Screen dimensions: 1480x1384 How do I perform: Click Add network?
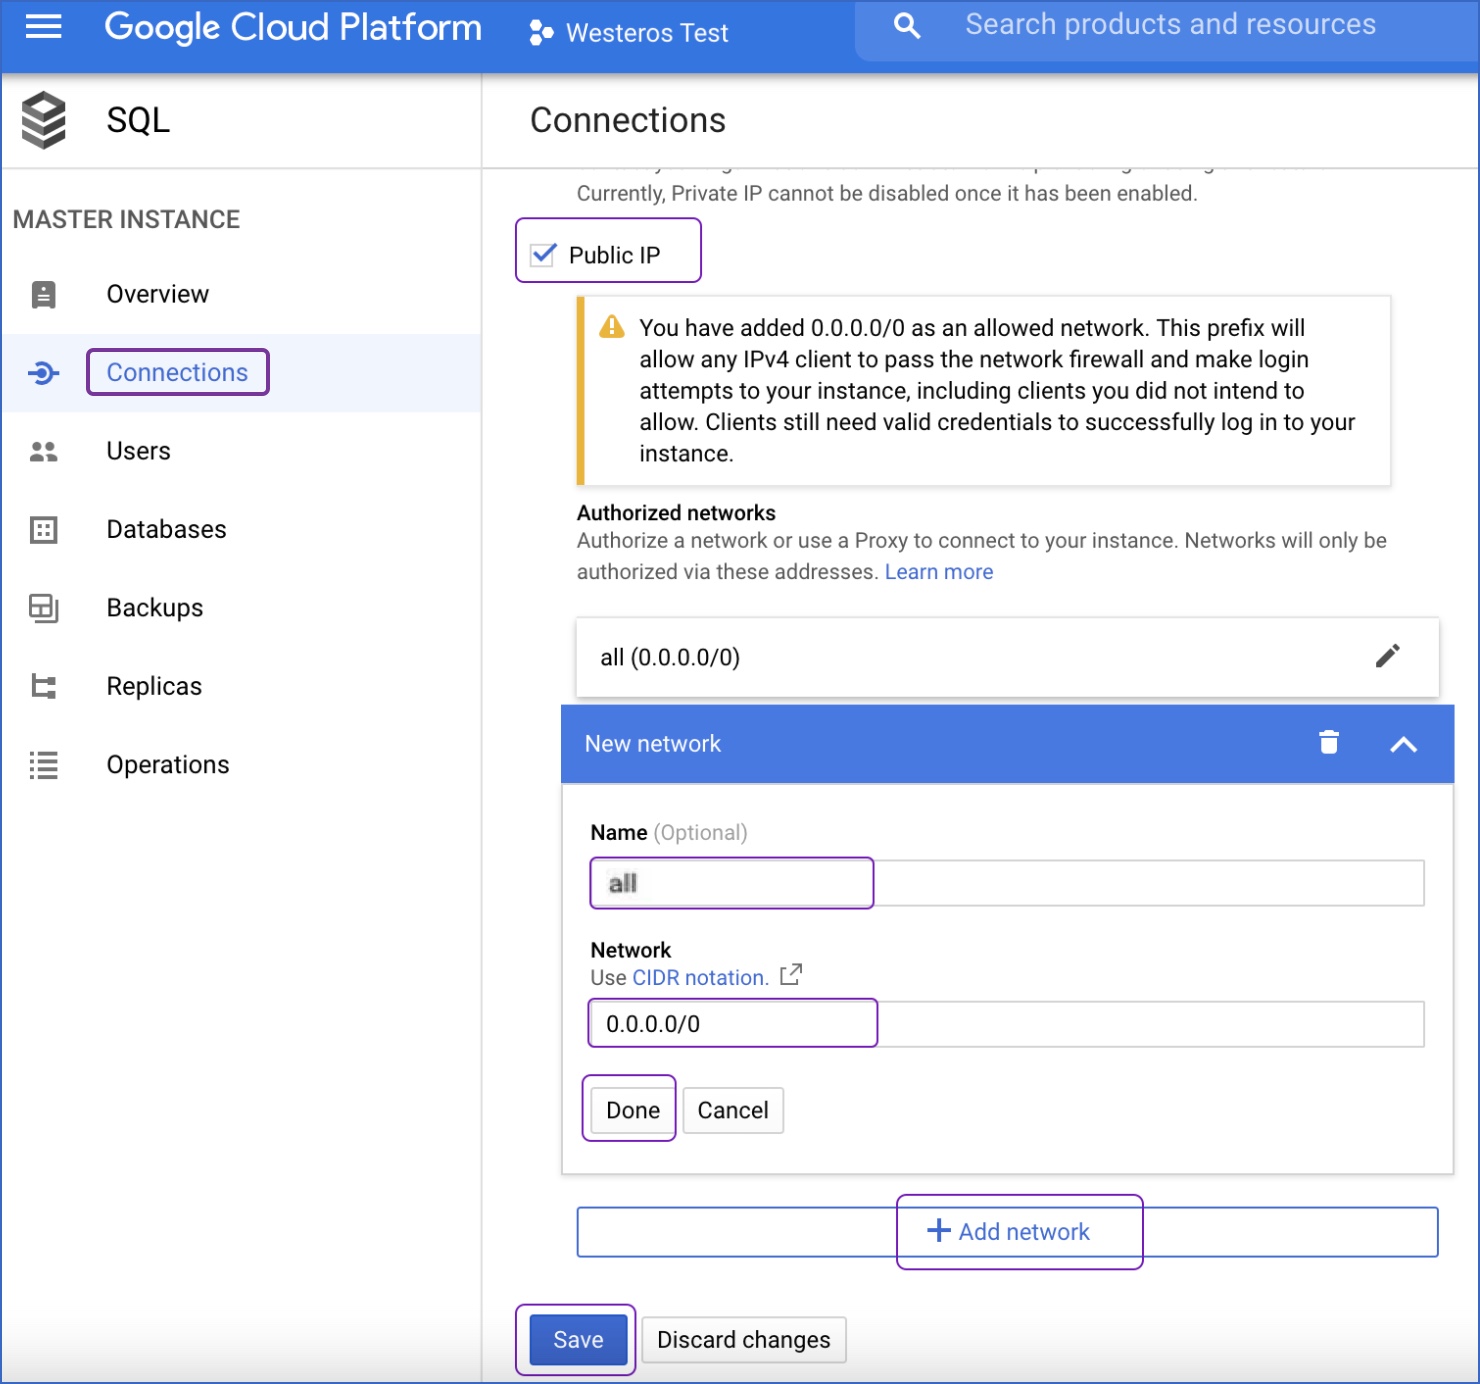(1019, 1231)
